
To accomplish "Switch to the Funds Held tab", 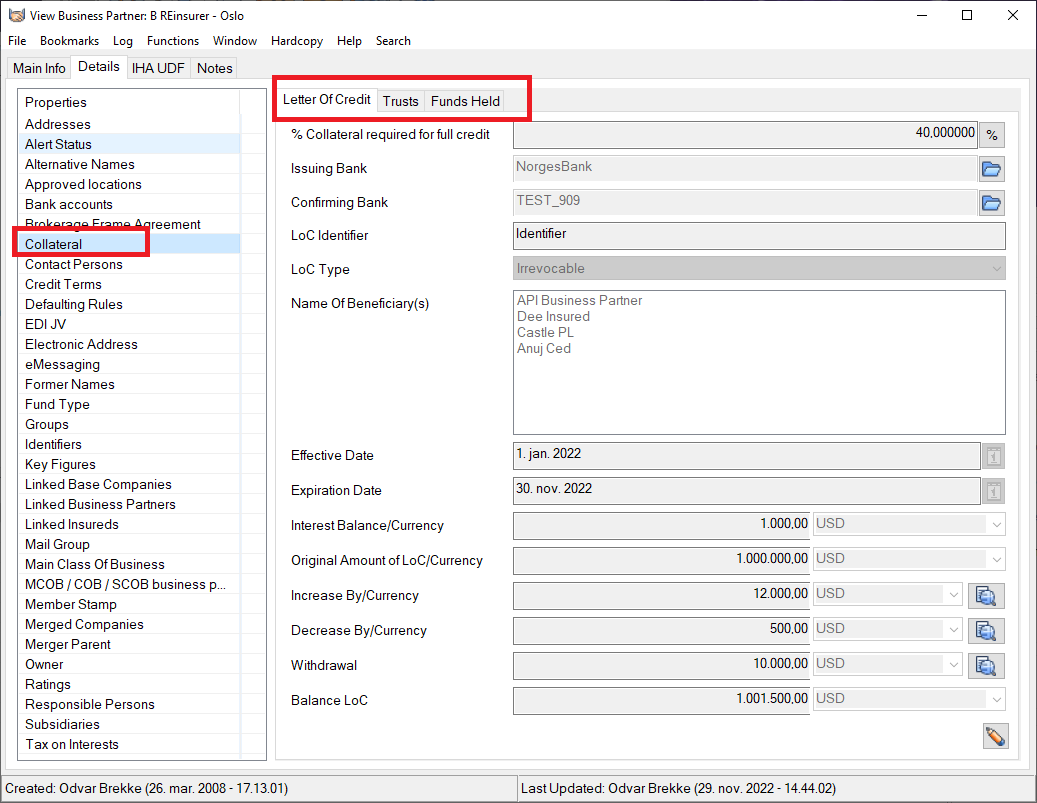I will point(465,101).
